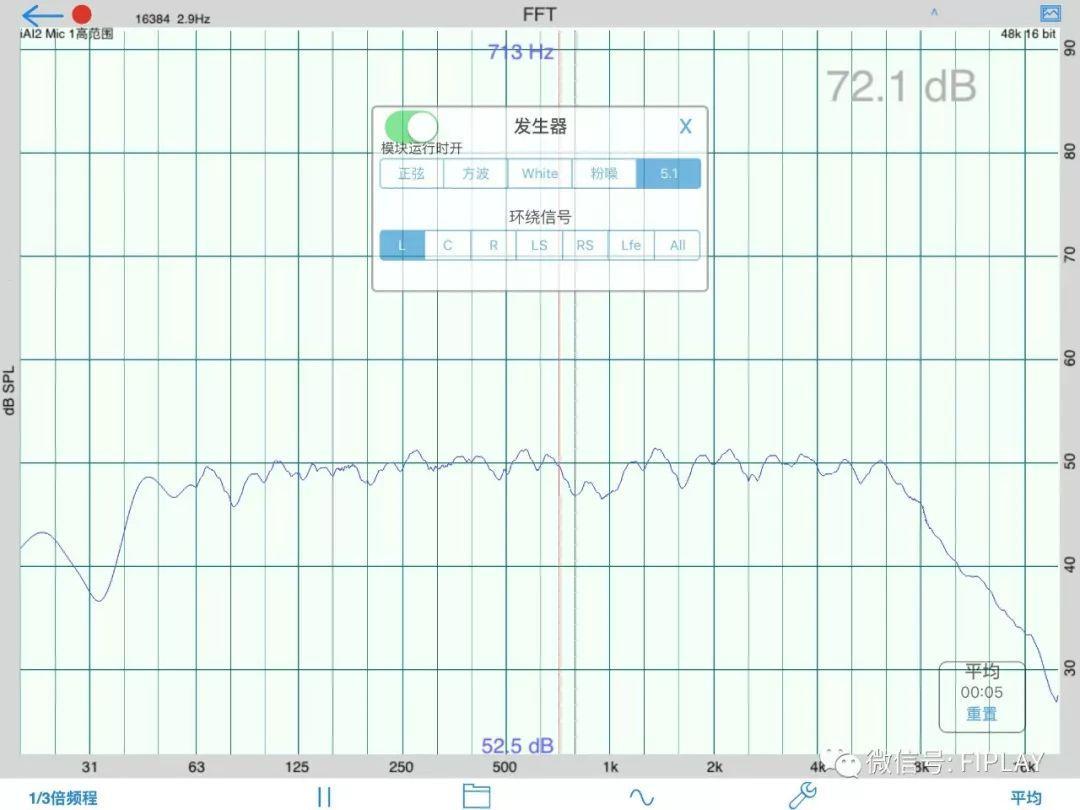Screen dimensions: 1080x810
Task: Open the 1/3倍频程 octave resolution selector
Action: click(63, 797)
